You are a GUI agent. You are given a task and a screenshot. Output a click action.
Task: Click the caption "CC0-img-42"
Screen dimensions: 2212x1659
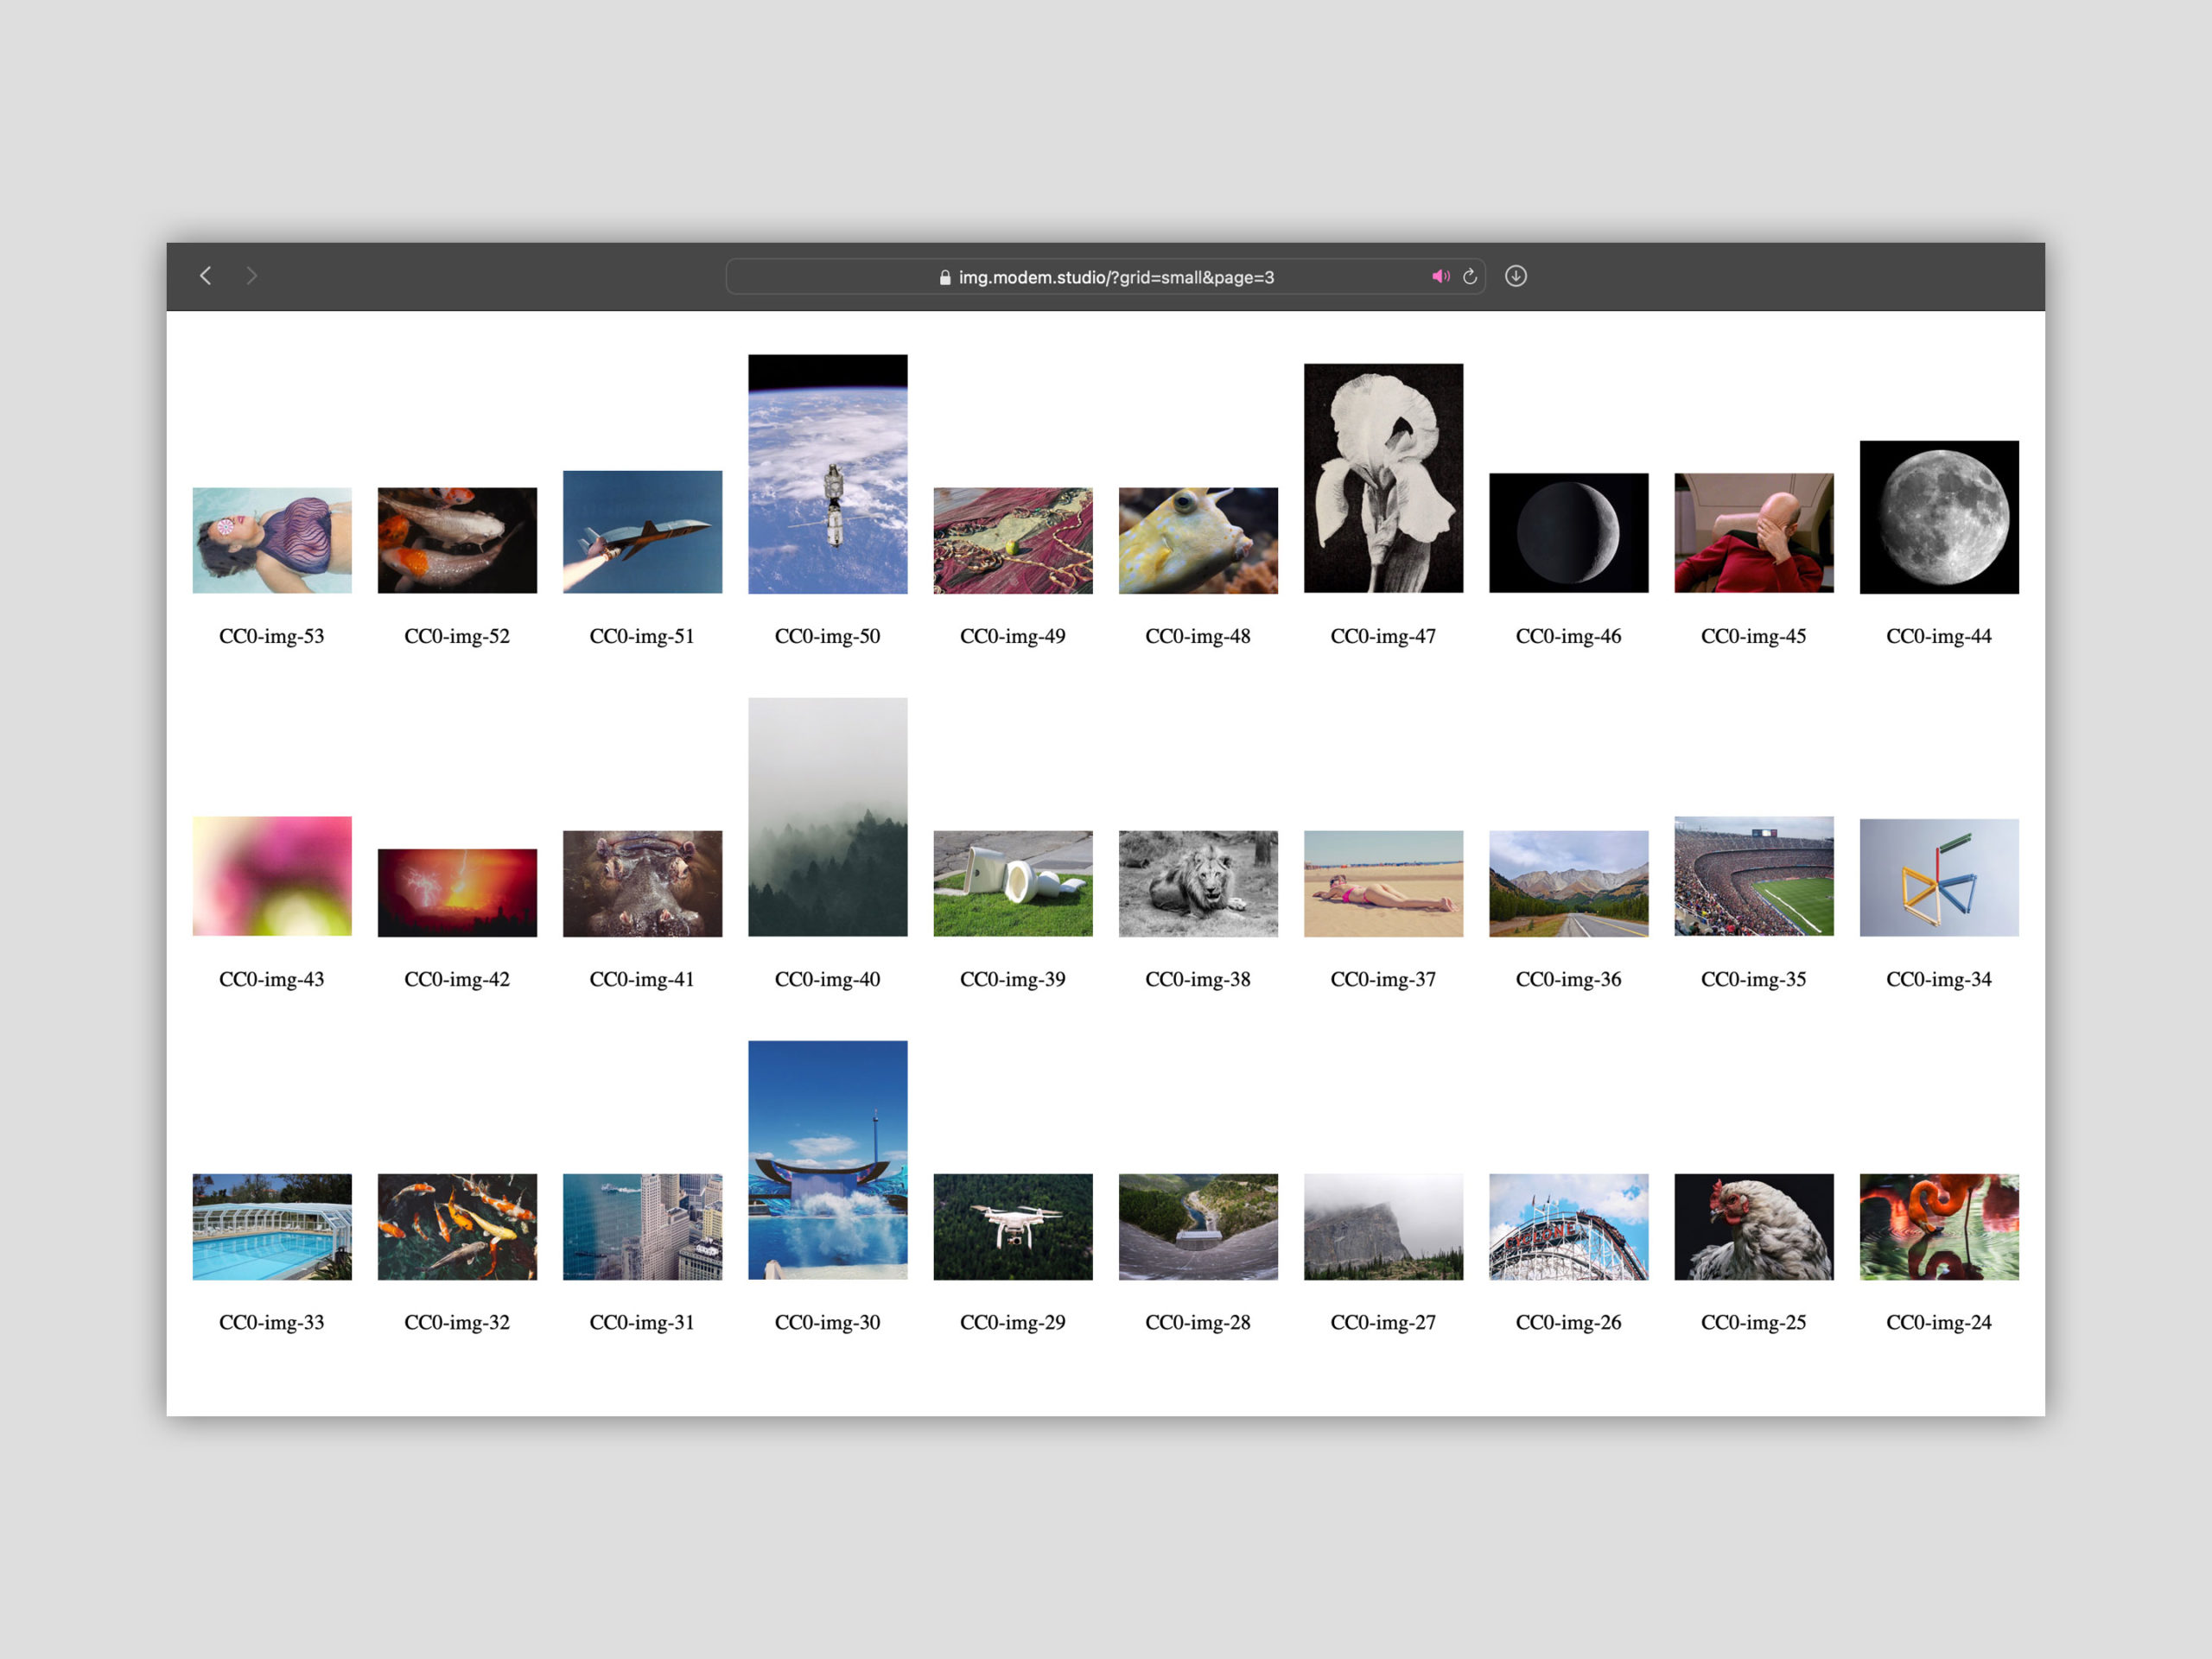(x=457, y=979)
